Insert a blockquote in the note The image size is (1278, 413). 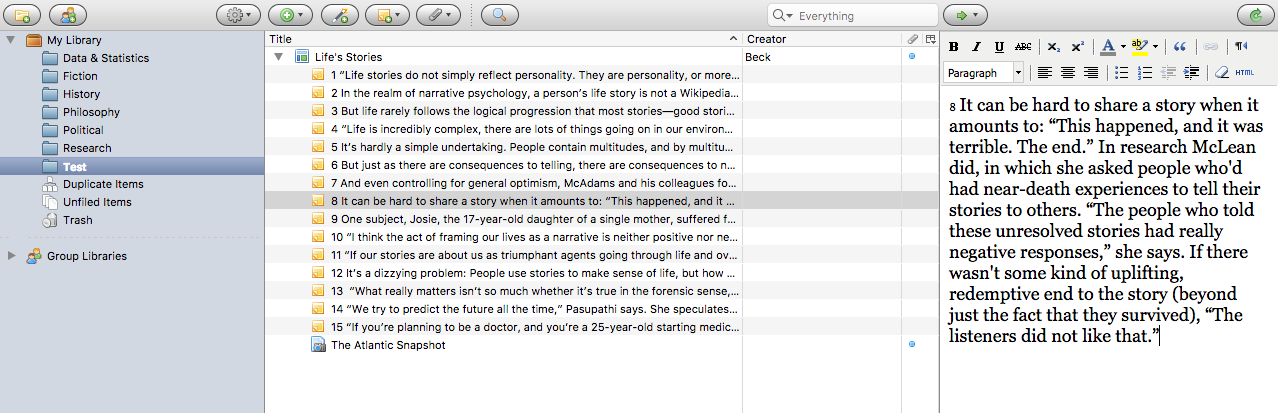point(1180,46)
